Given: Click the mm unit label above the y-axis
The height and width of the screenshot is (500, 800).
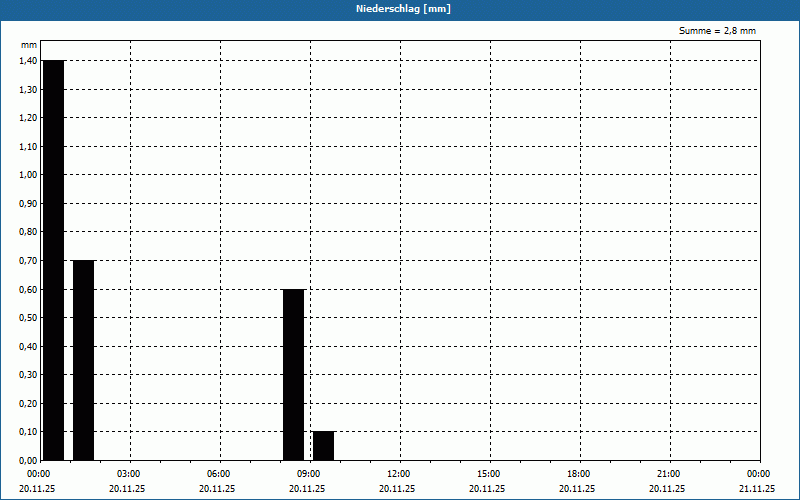Looking at the screenshot, I should (x=29, y=46).
